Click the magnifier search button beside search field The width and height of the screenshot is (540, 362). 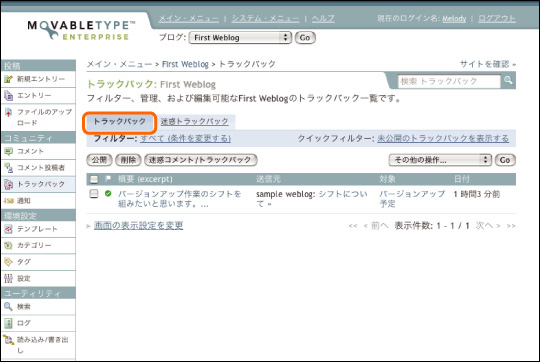[x=508, y=81]
